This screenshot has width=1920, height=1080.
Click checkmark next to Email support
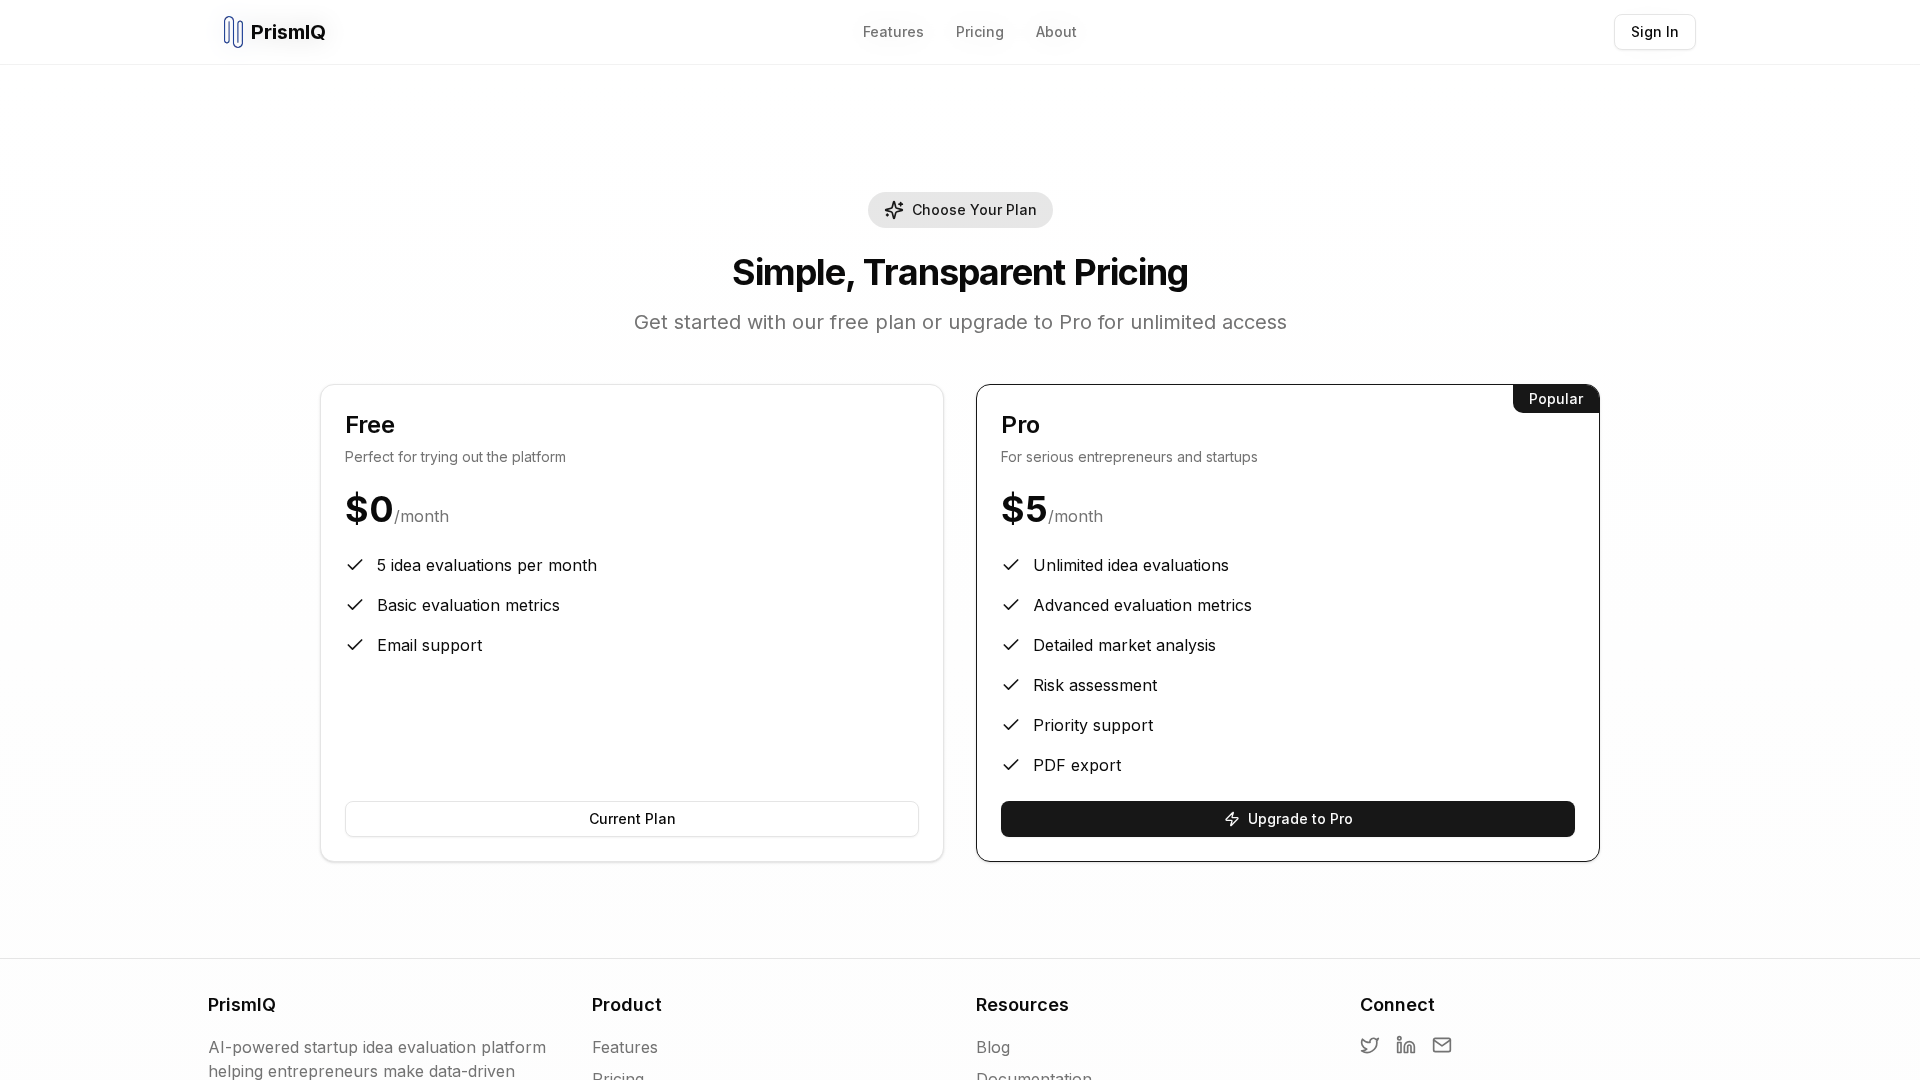[x=354, y=645]
